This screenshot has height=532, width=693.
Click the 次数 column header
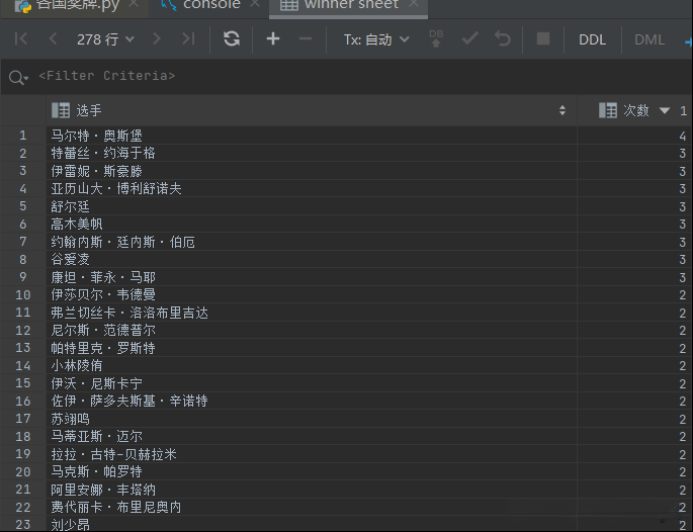click(x=636, y=110)
